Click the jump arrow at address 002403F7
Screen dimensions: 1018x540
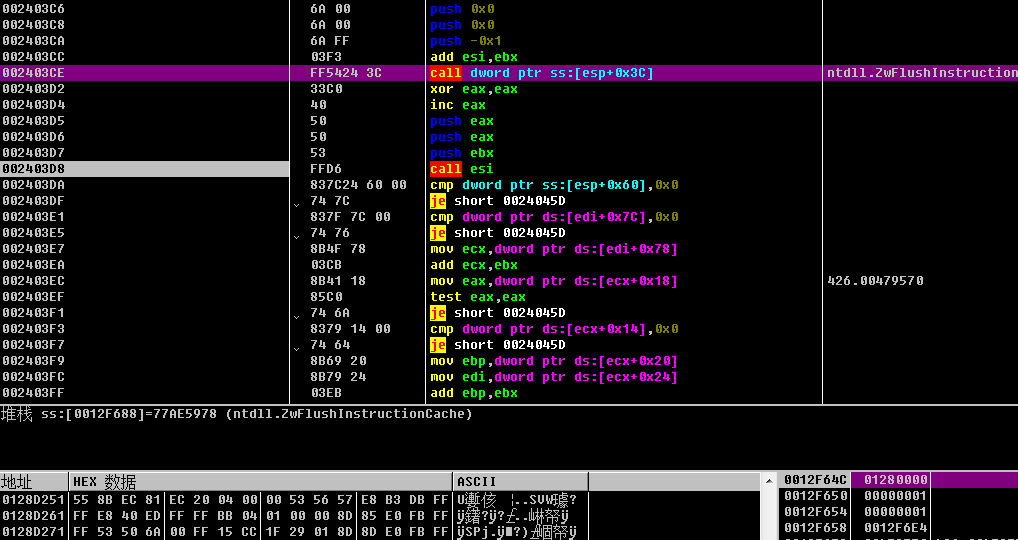[296, 346]
